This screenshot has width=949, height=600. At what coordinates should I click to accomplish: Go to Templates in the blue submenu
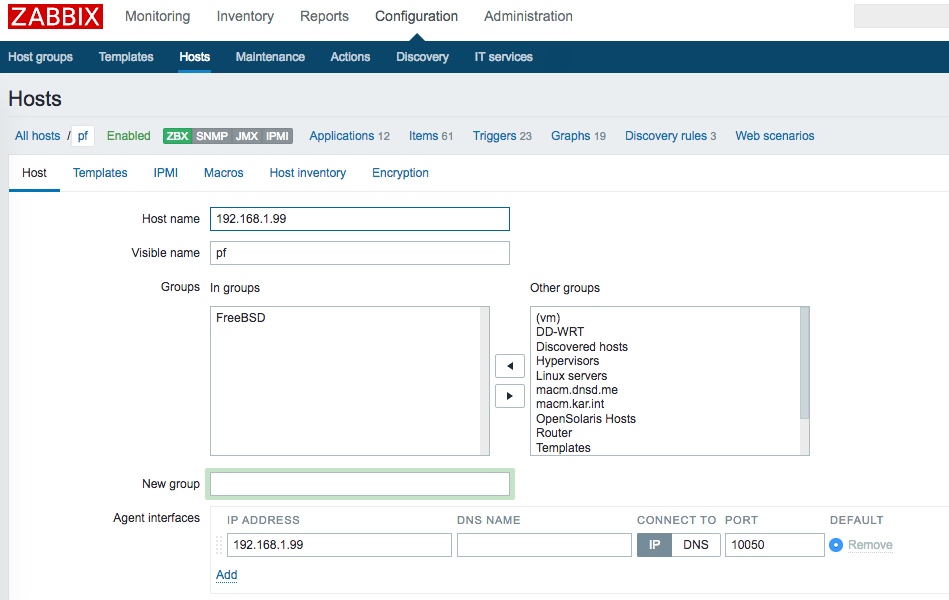pyautogui.click(x=126, y=57)
